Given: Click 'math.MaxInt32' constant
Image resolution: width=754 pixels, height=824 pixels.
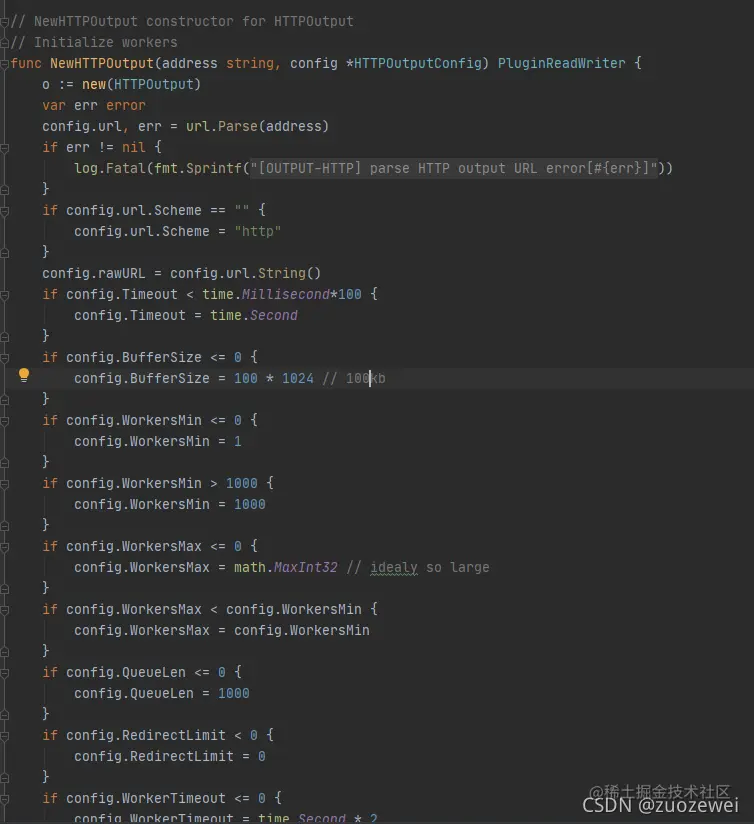Looking at the screenshot, I should [x=286, y=568].
